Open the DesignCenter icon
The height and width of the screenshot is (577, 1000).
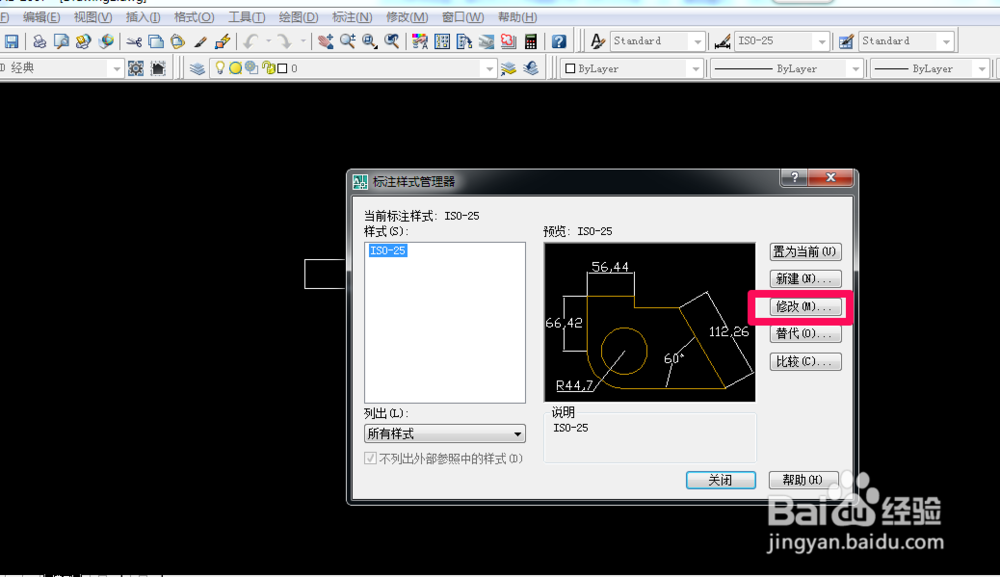(x=442, y=42)
